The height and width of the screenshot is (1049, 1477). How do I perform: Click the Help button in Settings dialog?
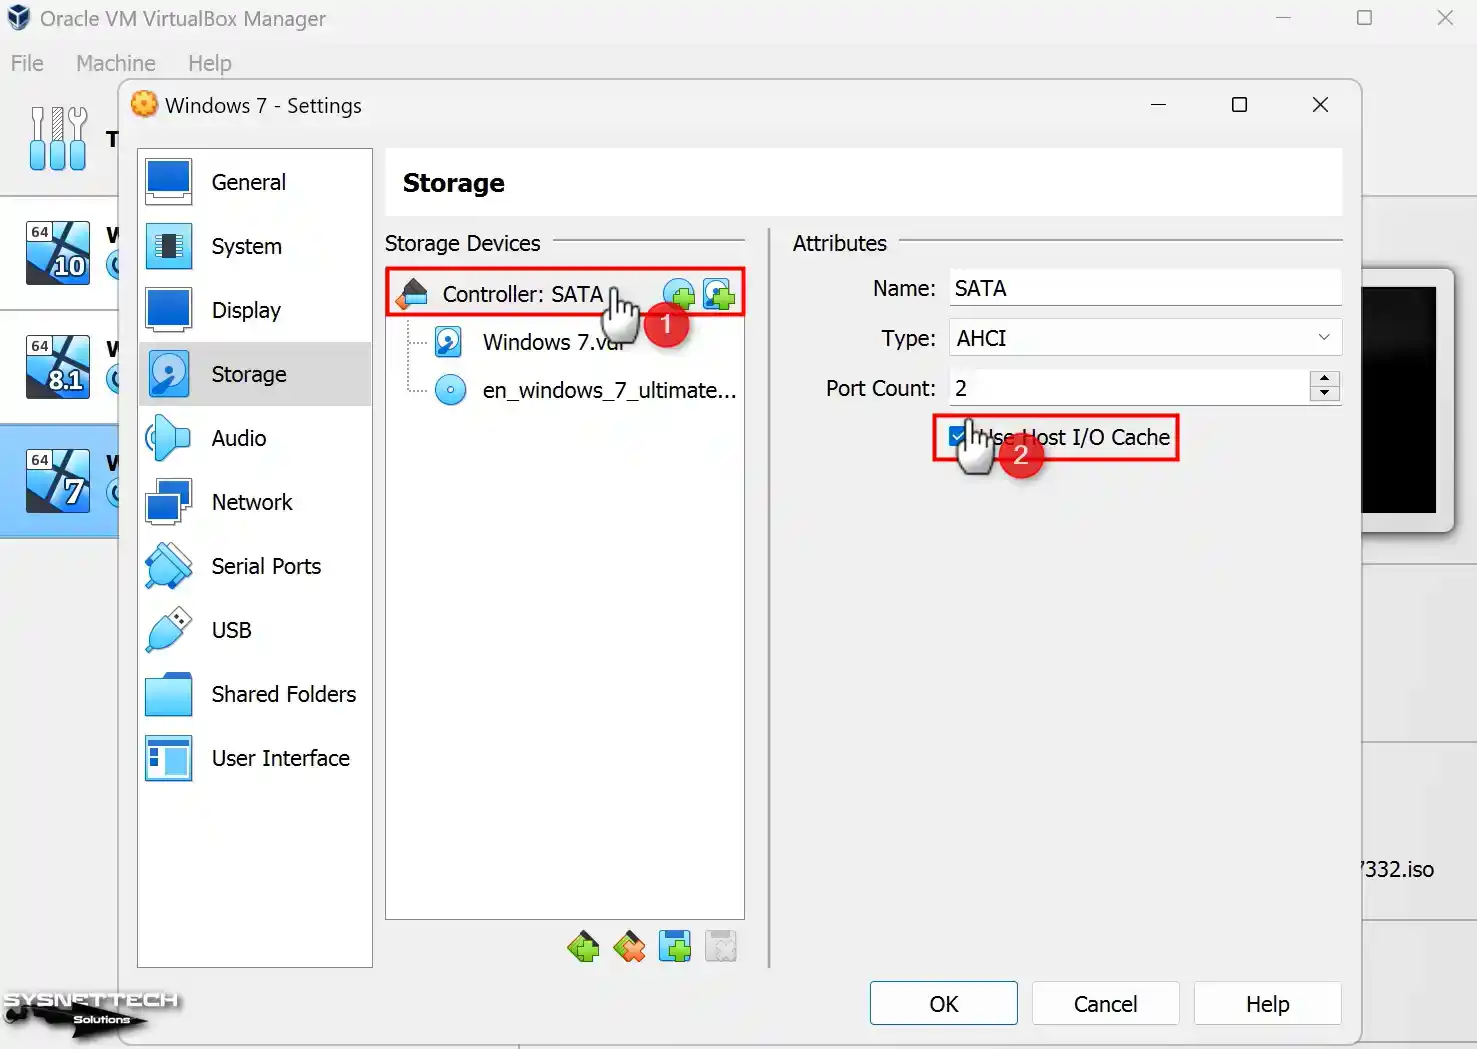click(1267, 1003)
